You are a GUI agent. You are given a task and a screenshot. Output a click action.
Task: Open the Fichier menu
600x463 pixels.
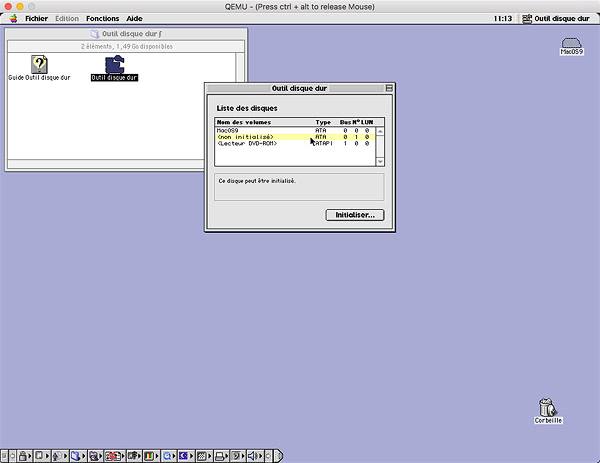tap(36, 18)
